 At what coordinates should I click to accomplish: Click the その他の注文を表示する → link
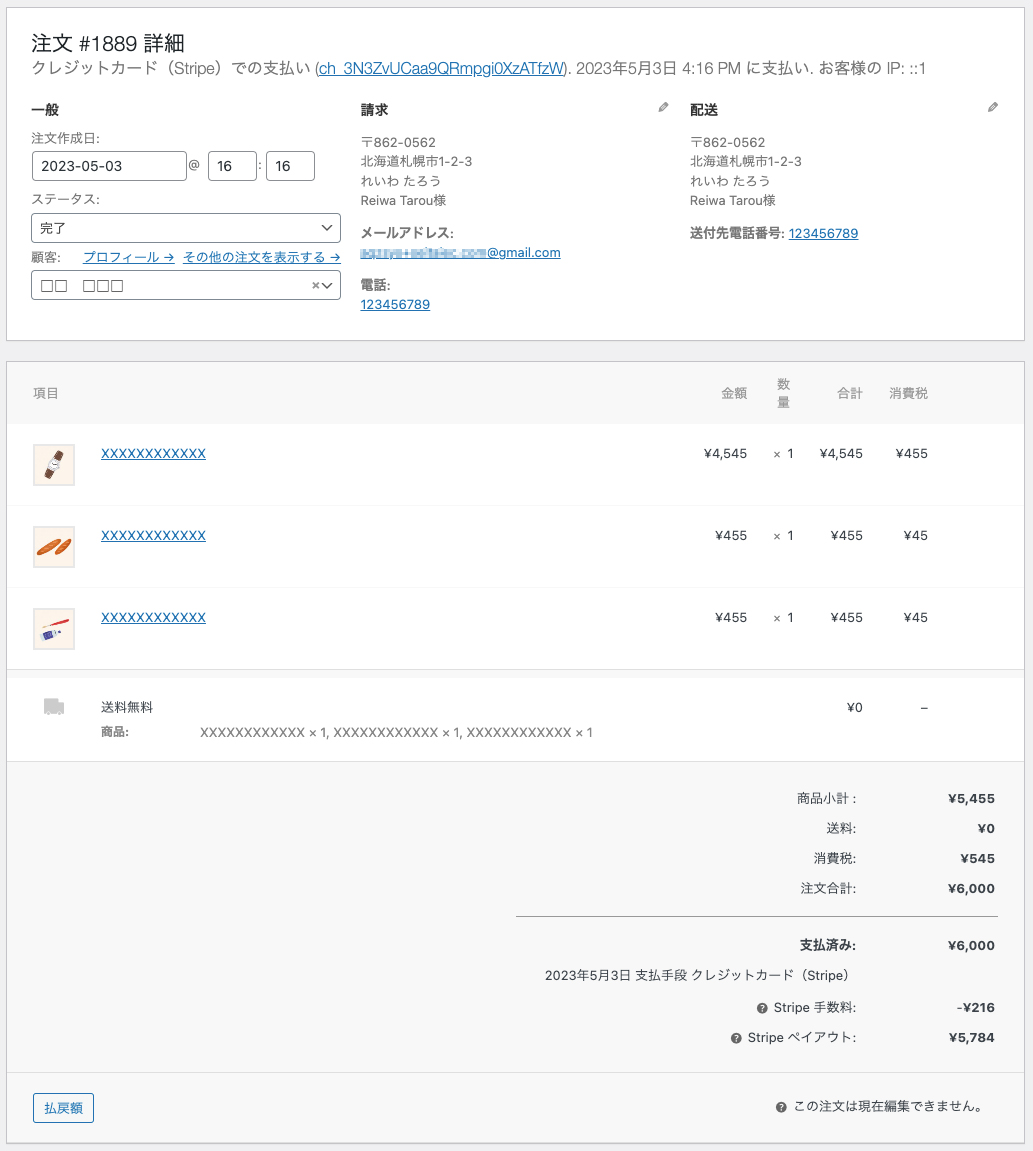261,257
